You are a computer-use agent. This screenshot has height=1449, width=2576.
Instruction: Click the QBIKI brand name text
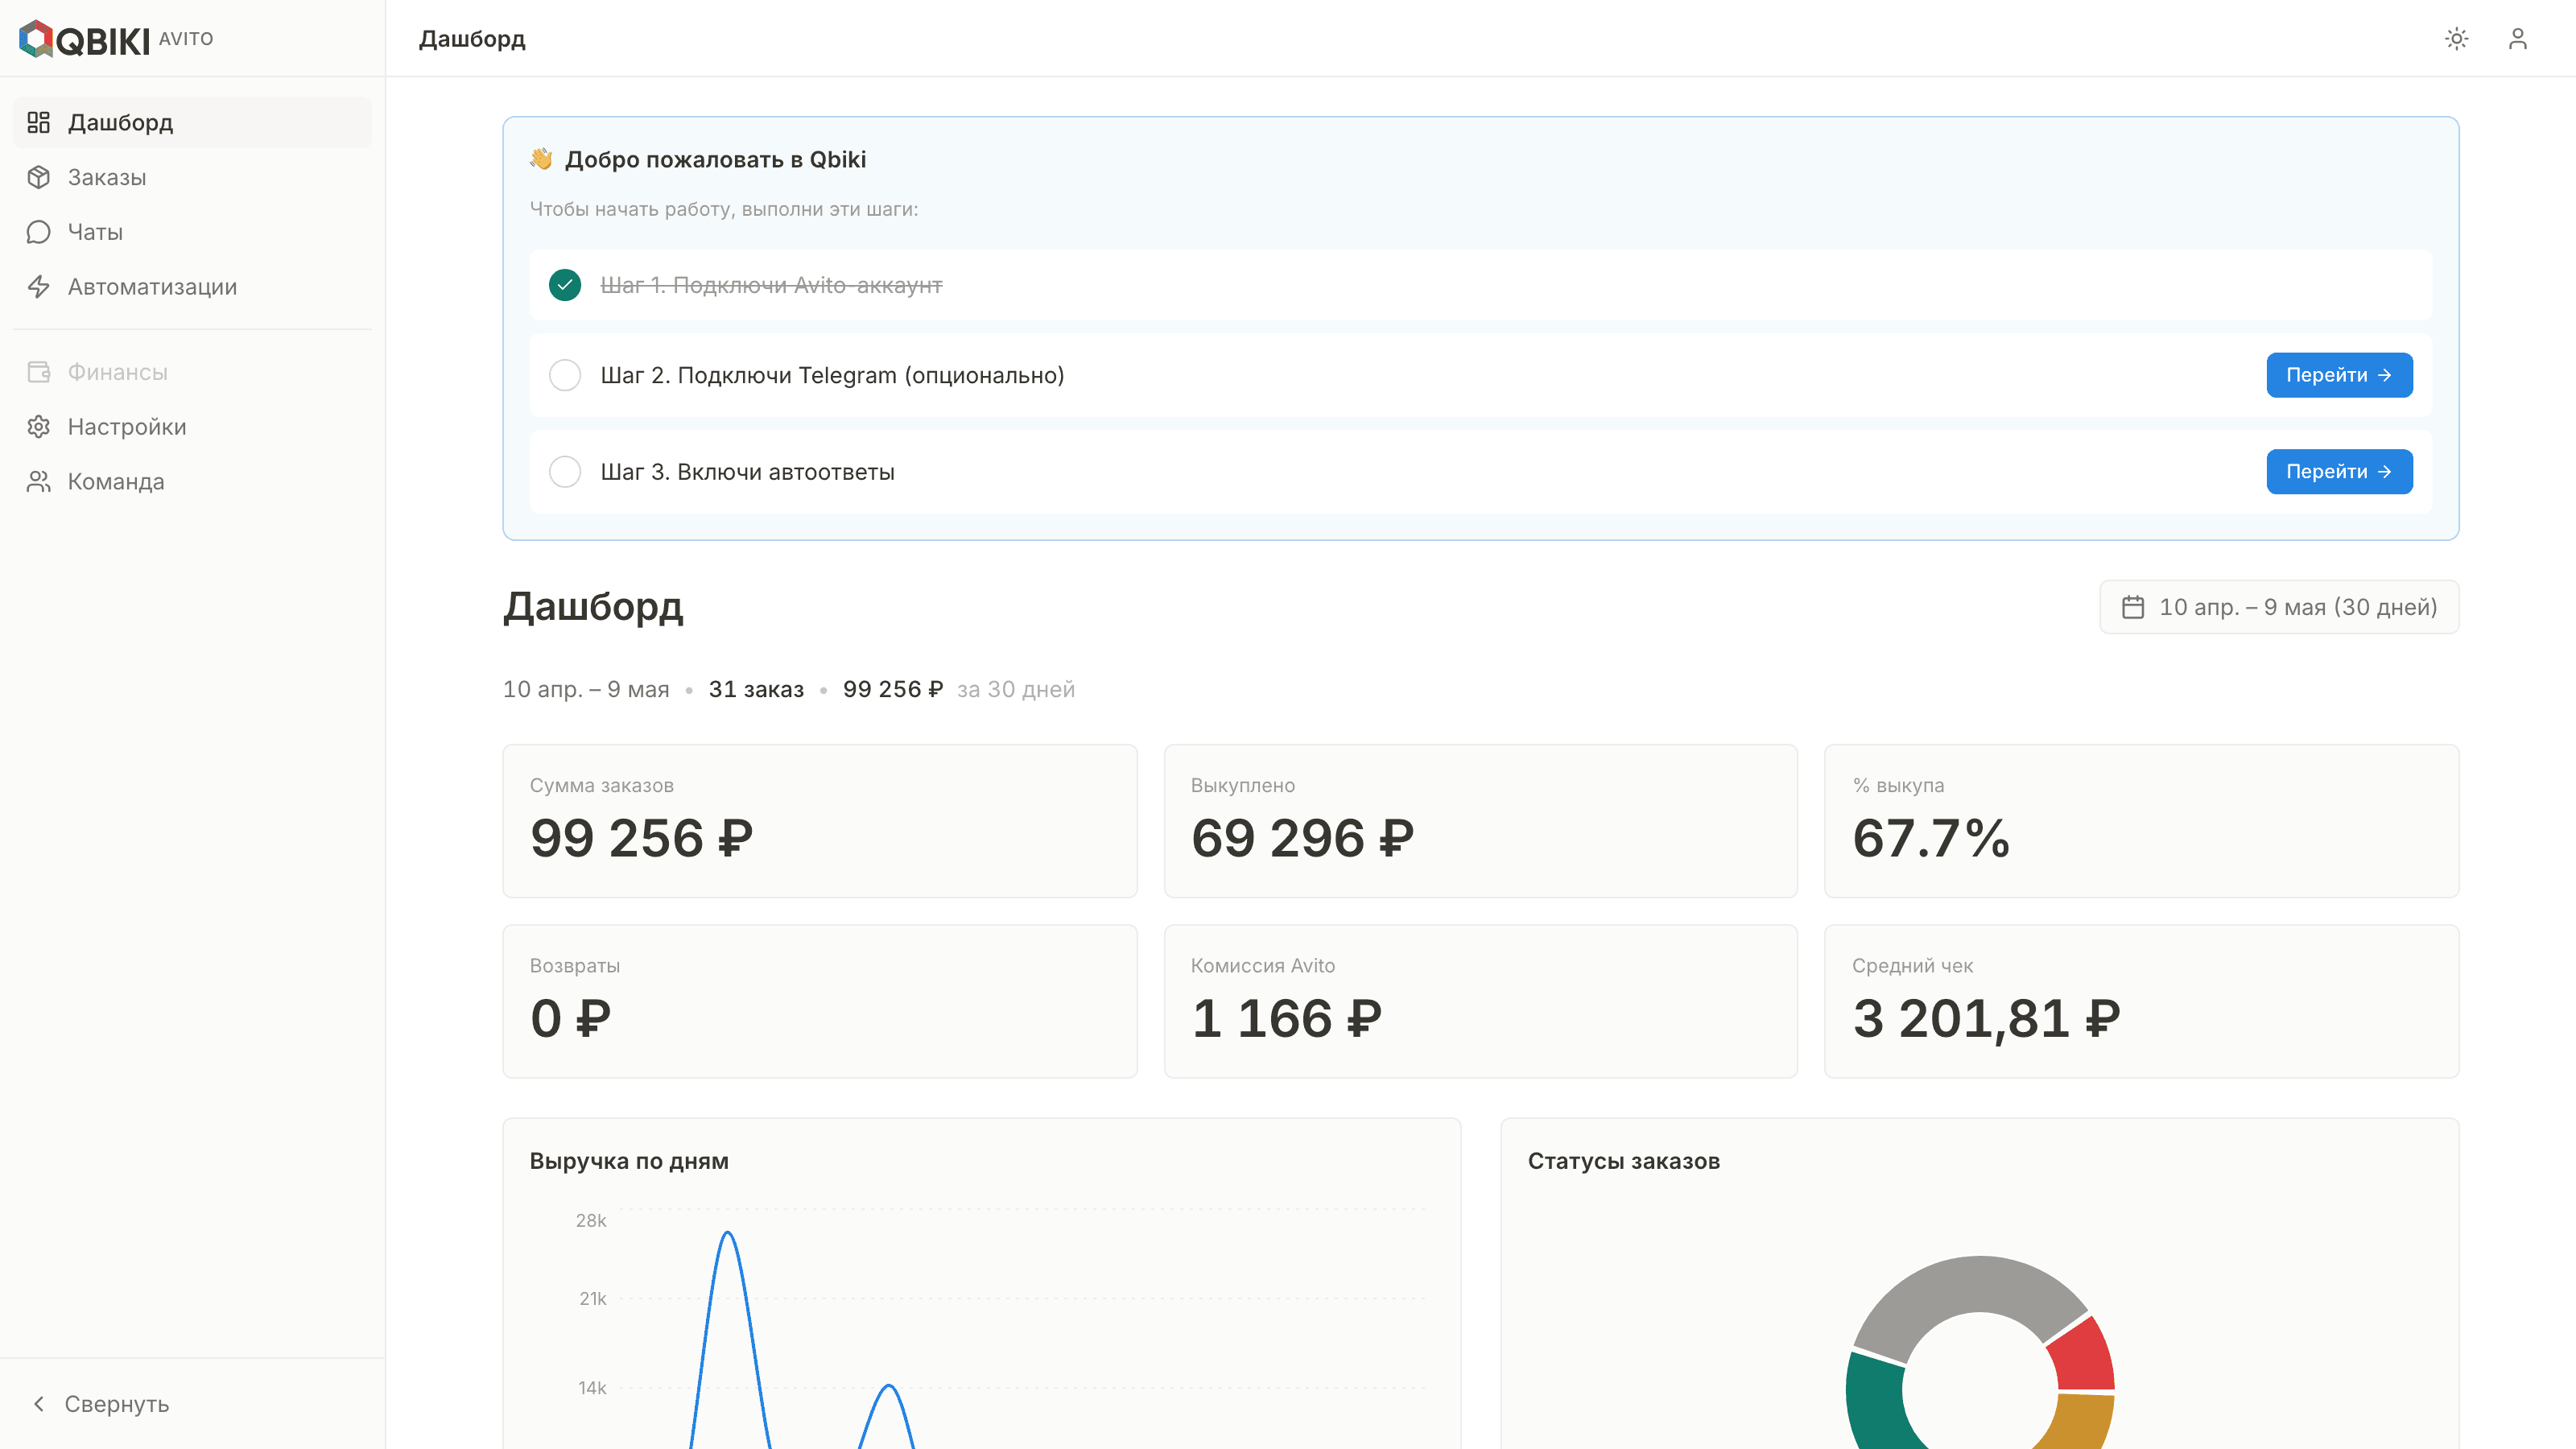(x=103, y=41)
